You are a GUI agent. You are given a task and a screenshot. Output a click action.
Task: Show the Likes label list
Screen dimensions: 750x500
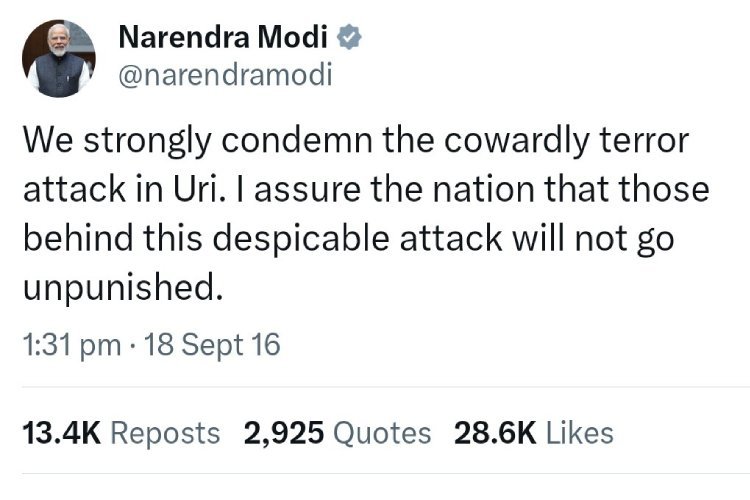click(x=580, y=432)
